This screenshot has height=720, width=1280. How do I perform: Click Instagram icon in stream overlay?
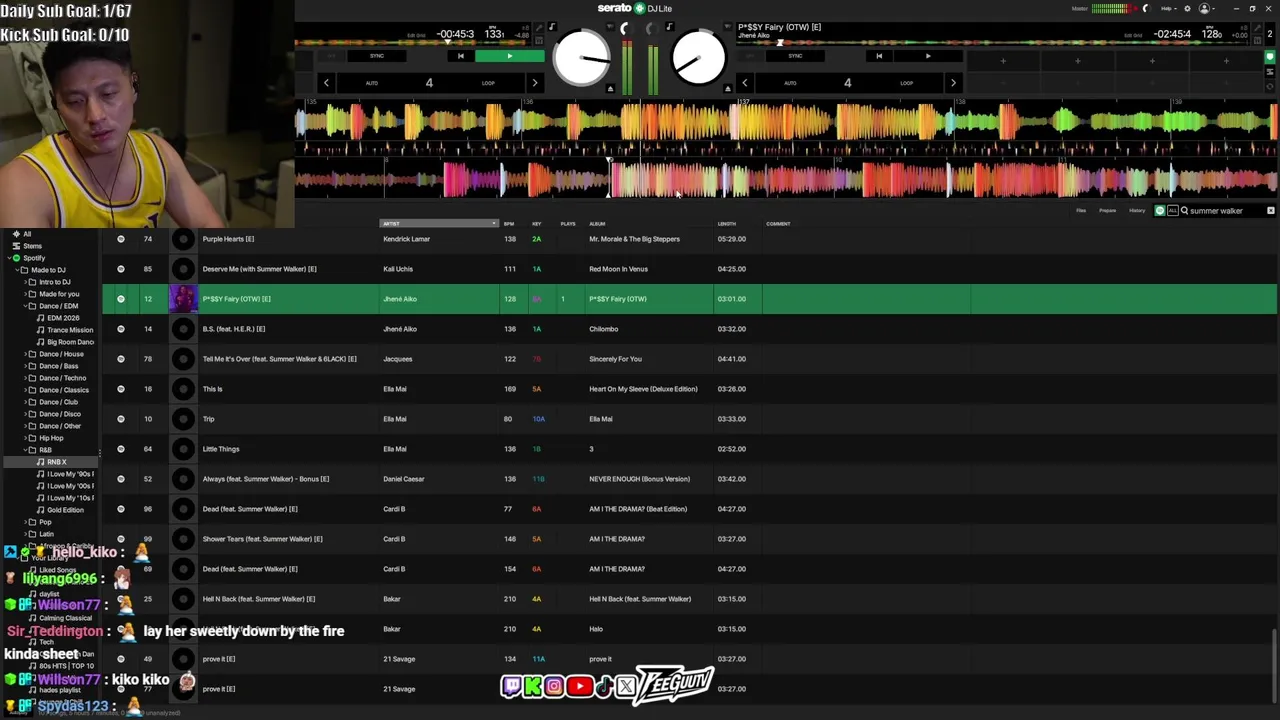554,686
